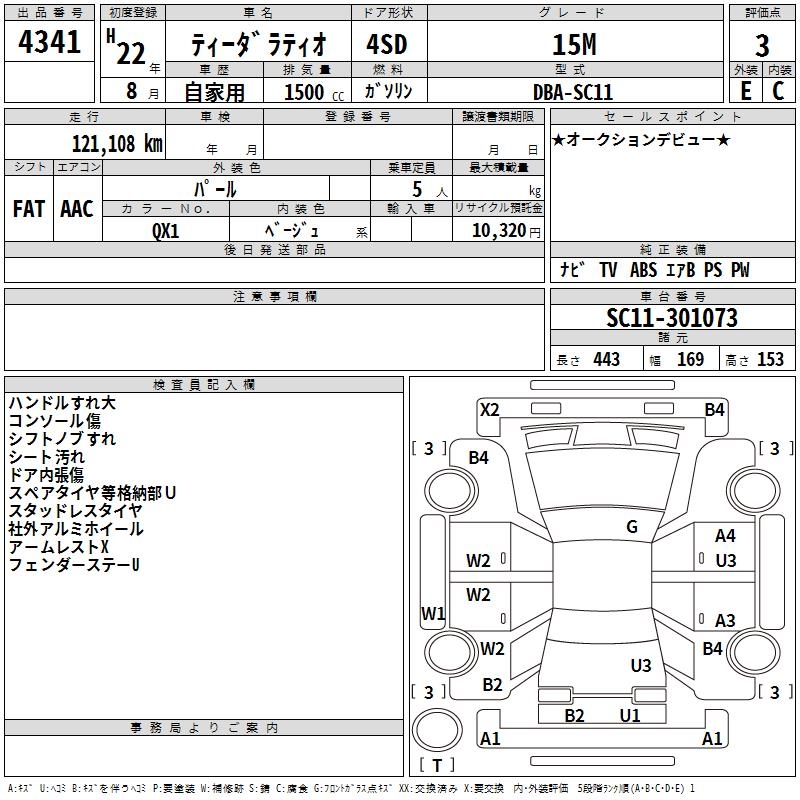This screenshot has width=800, height=800.
Task: Select the A3 damage mark on the diagram
Action: click(725, 621)
